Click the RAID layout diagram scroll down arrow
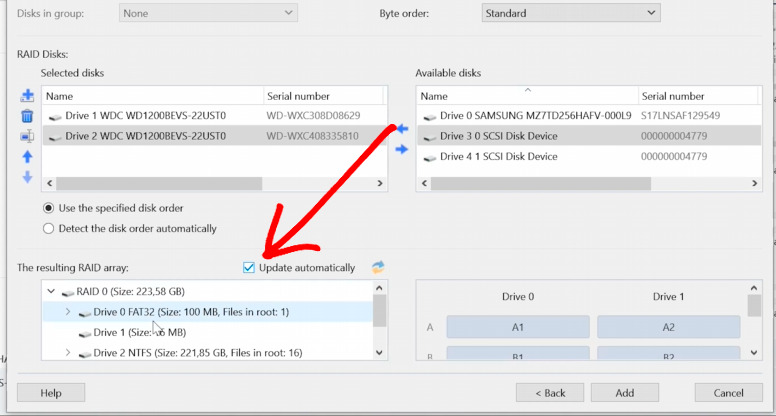The width and height of the screenshot is (776, 416). pyautogui.click(x=754, y=353)
